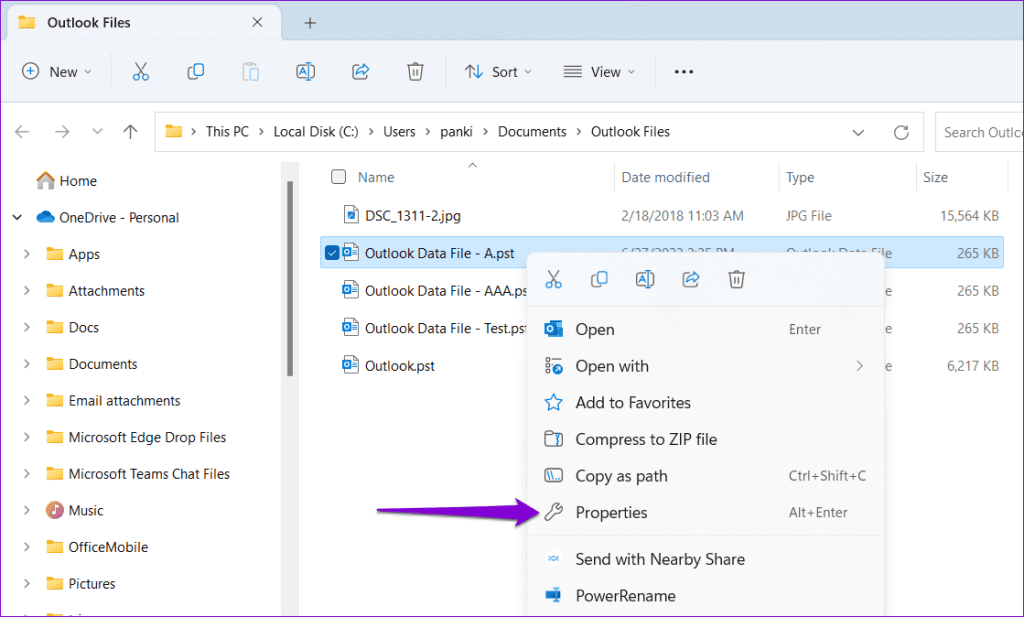Open the recent locations dropdown arrow

(x=97, y=132)
